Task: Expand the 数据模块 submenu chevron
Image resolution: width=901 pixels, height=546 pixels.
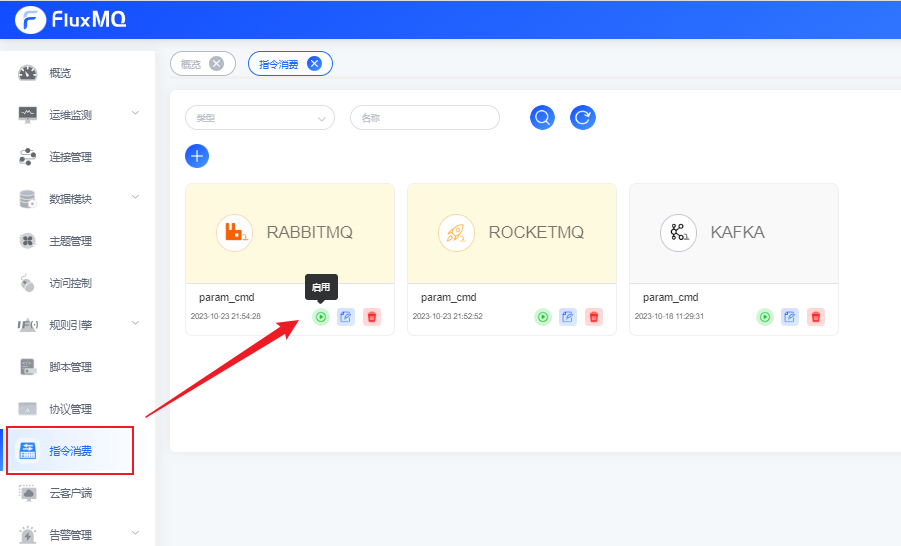Action: [x=136, y=197]
